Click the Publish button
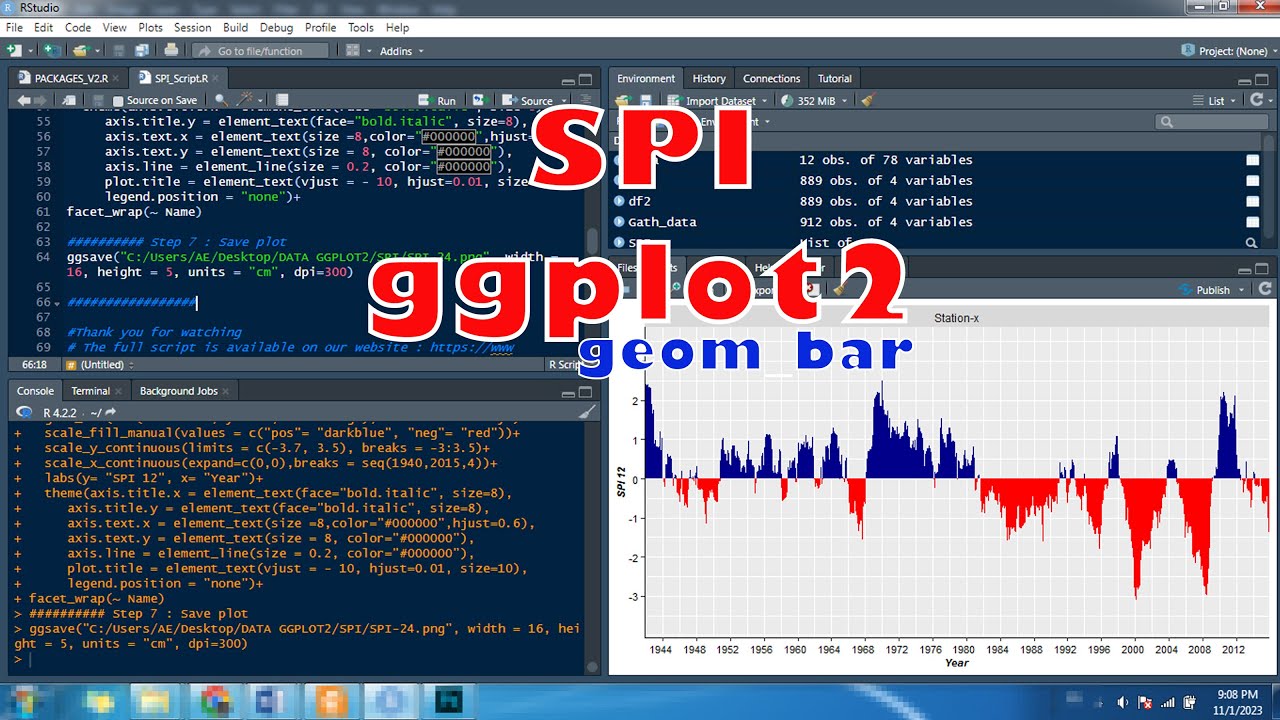1280x720 pixels. tap(1206, 290)
